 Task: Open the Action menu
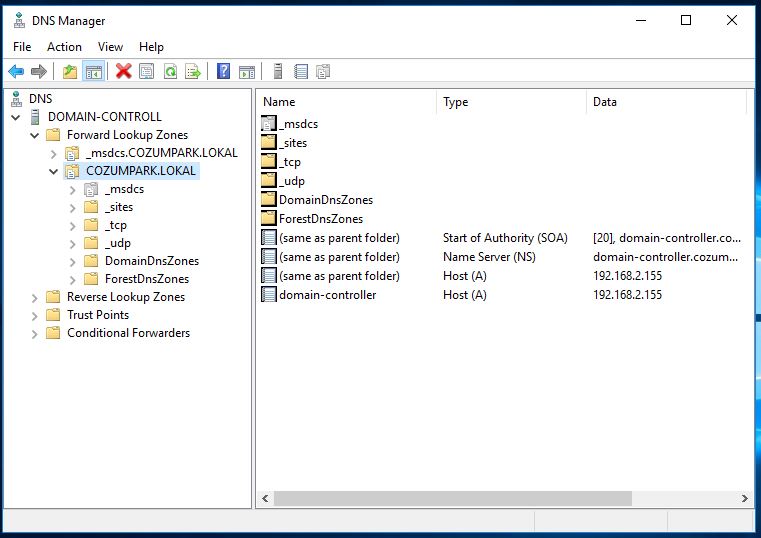pyautogui.click(x=64, y=47)
